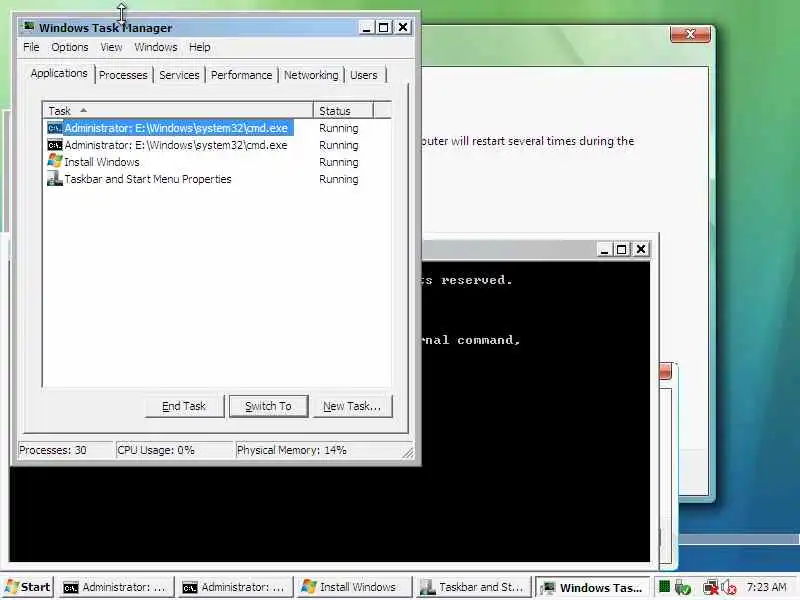Viewport: 800px width, 600px height.
Task: Click the muted volume tray icon
Action: 729,588
